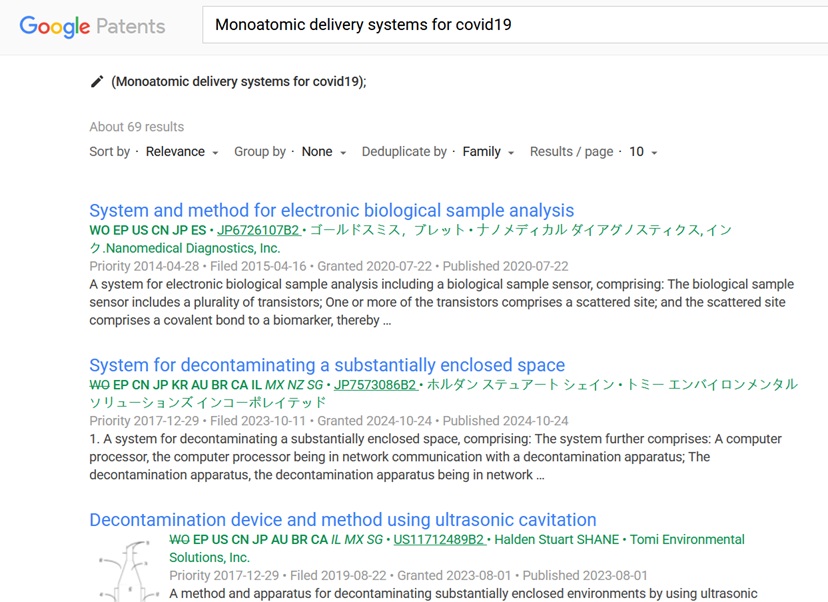Click the biological sample sensor abstract snippet
Image resolution: width=828 pixels, height=602 pixels.
tap(441, 302)
